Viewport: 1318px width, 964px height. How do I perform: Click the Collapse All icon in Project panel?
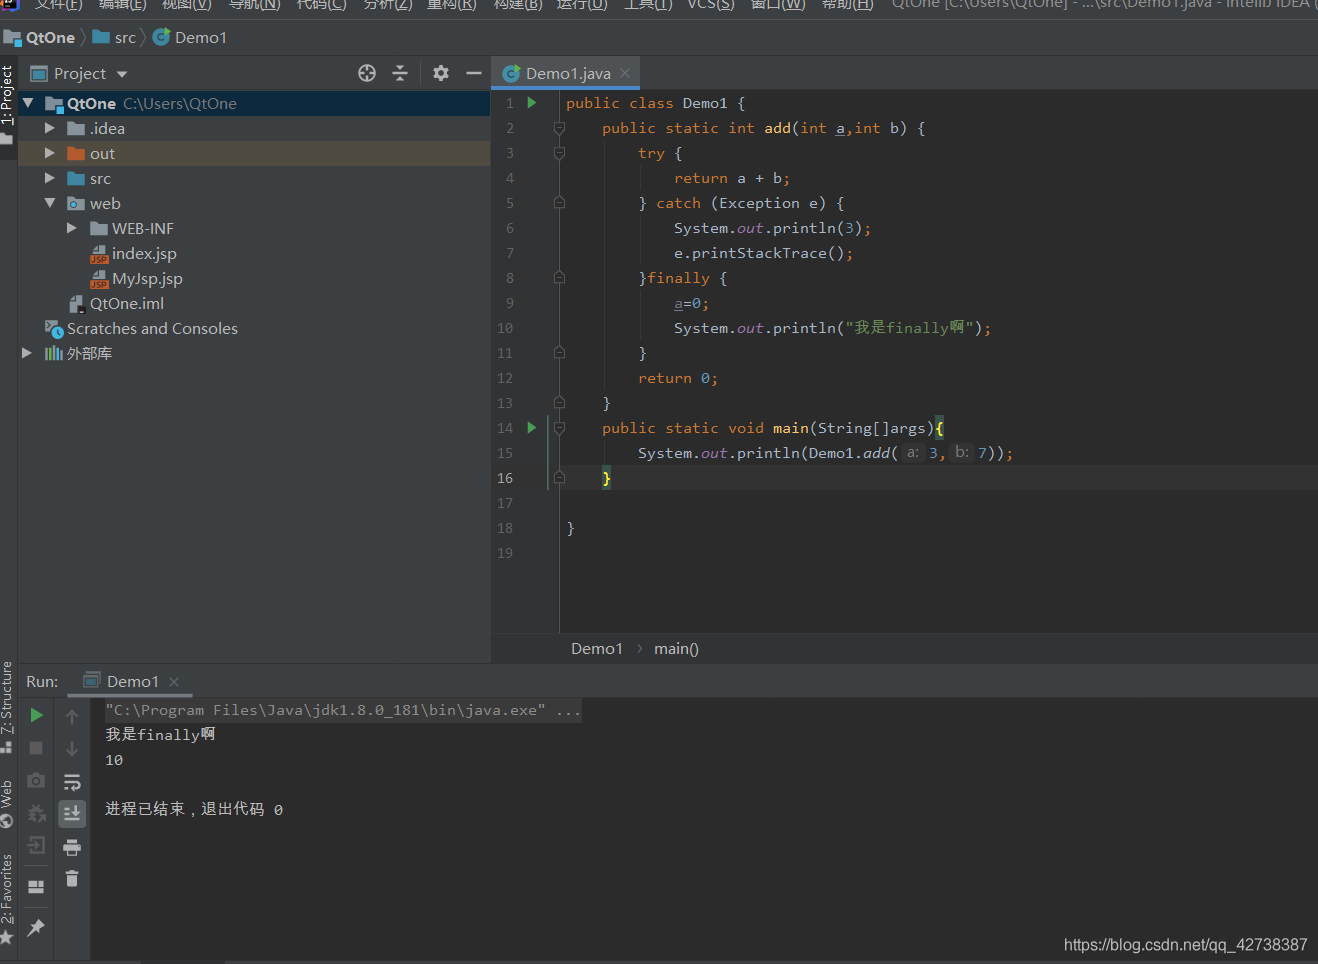coord(400,73)
